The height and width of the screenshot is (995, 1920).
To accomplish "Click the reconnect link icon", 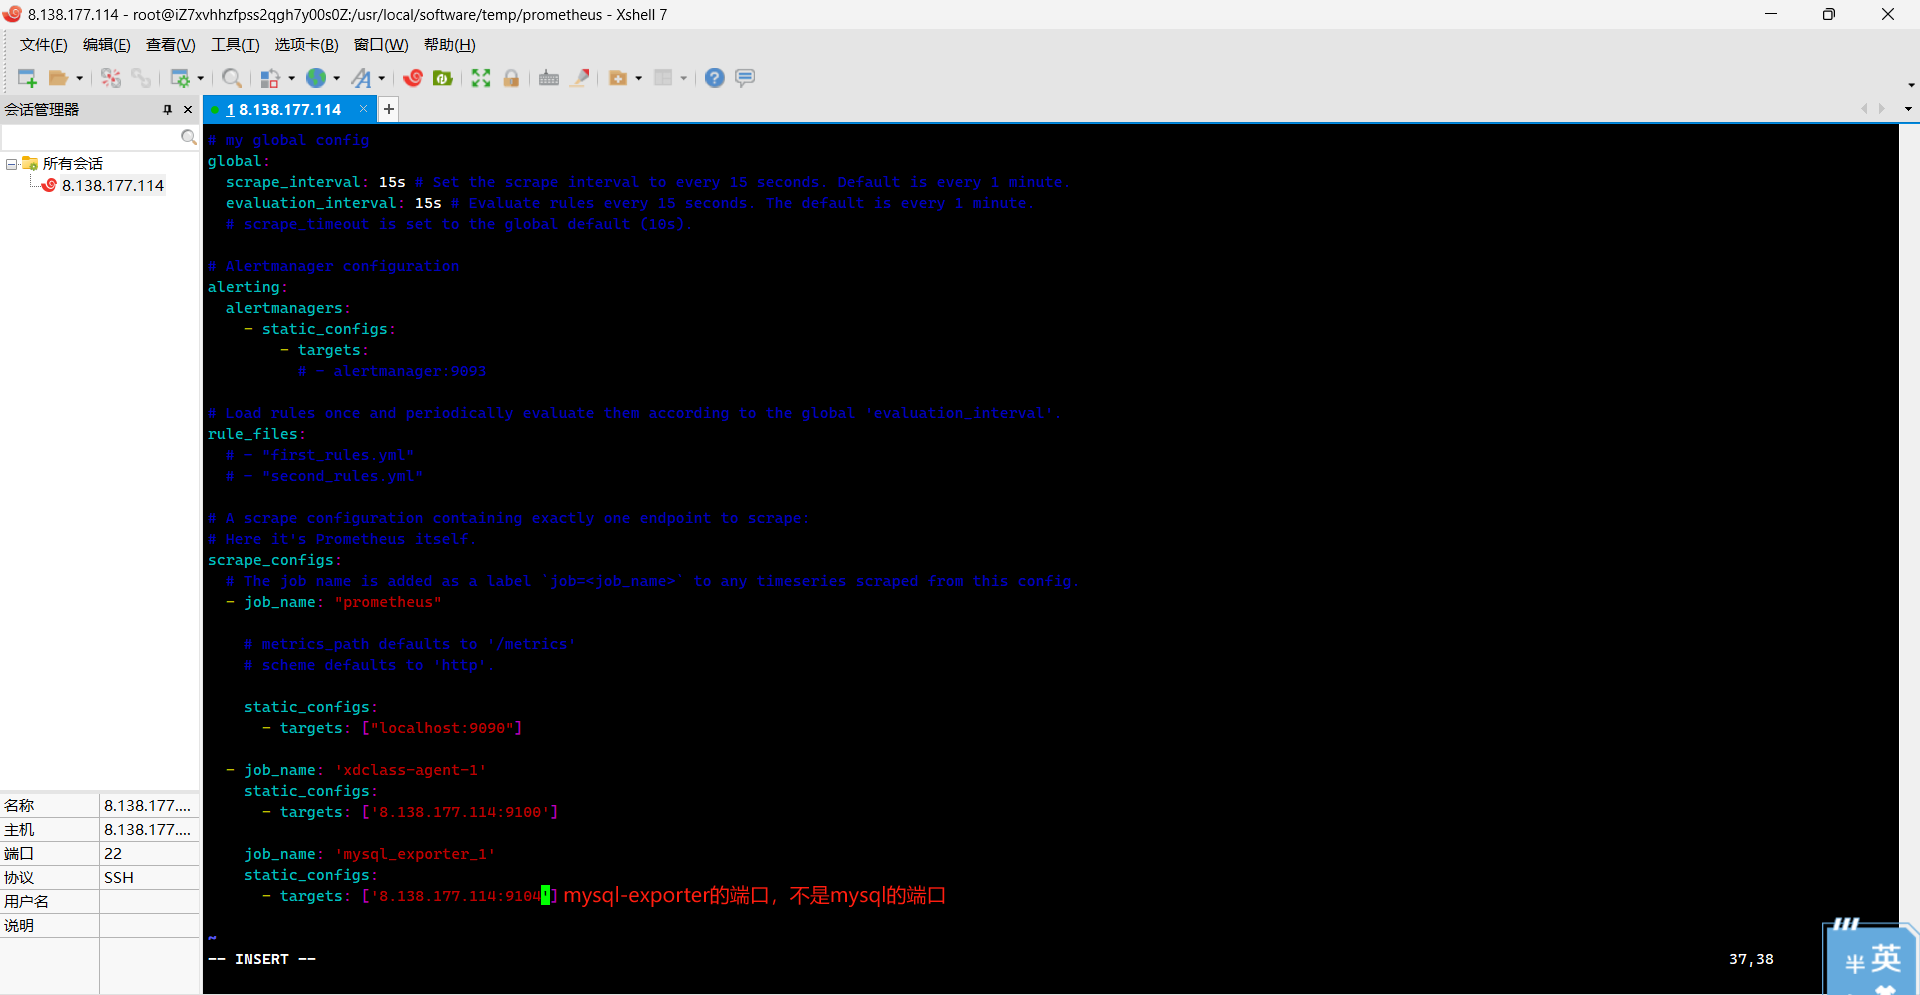I will pos(142,78).
